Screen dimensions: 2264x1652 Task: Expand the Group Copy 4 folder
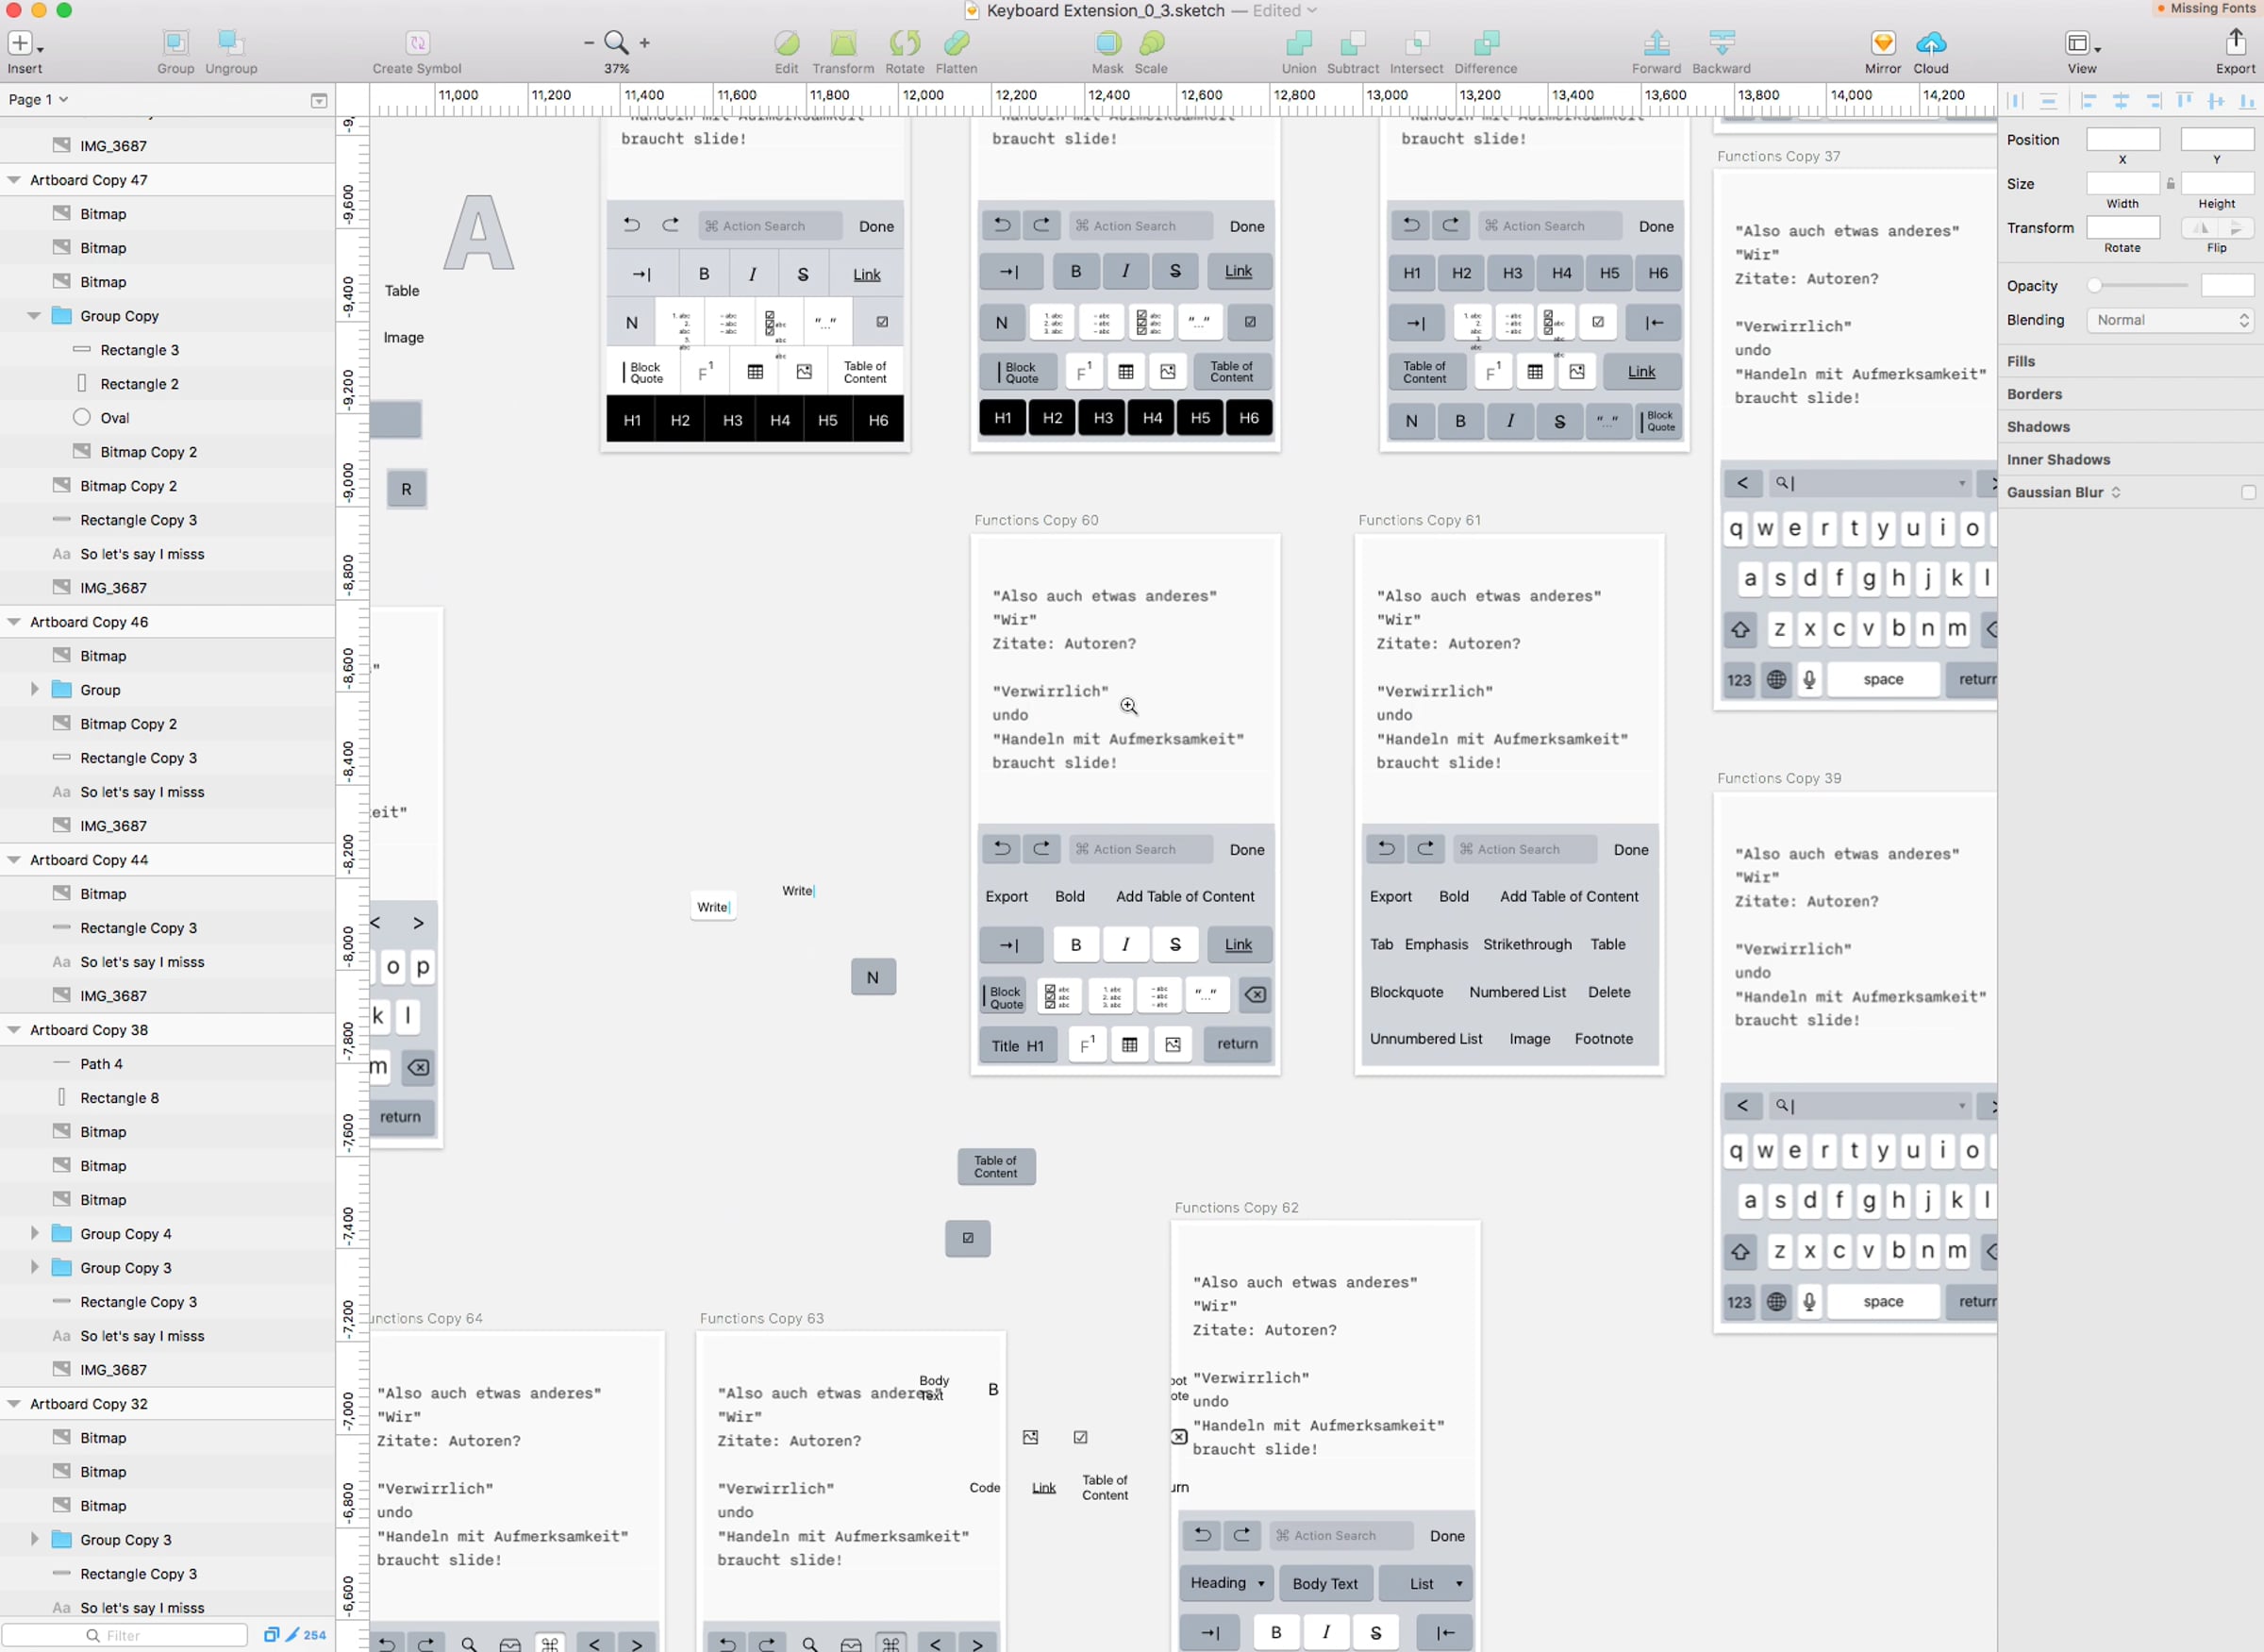(x=35, y=1233)
